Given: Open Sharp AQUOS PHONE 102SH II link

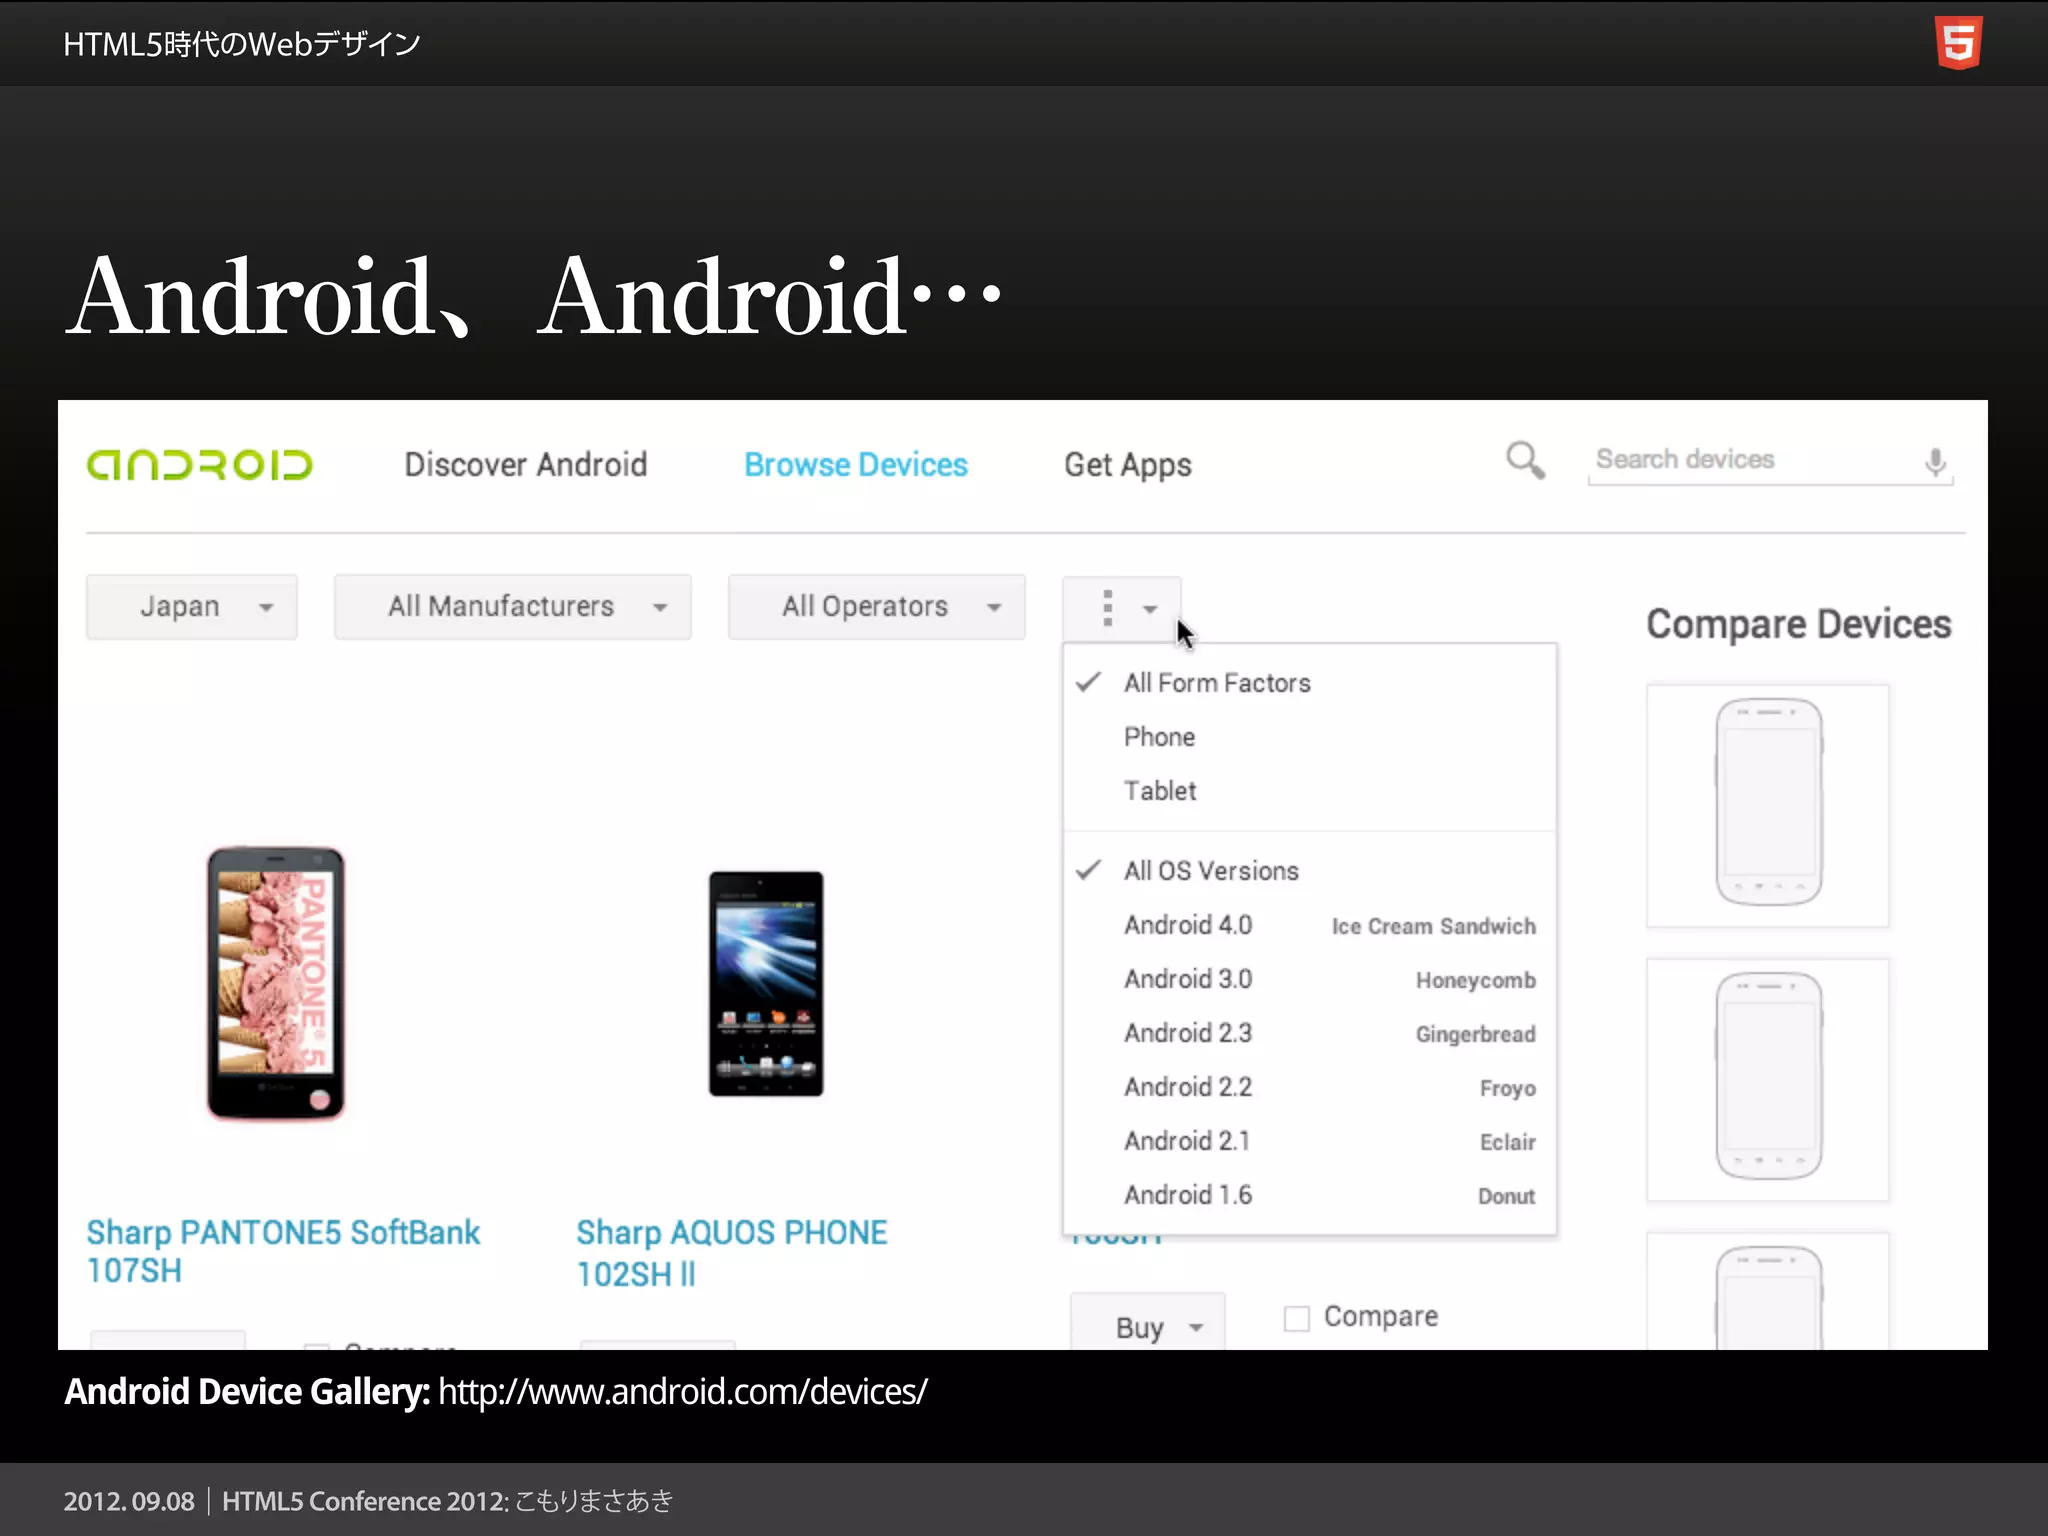Looking at the screenshot, I should coord(732,1253).
